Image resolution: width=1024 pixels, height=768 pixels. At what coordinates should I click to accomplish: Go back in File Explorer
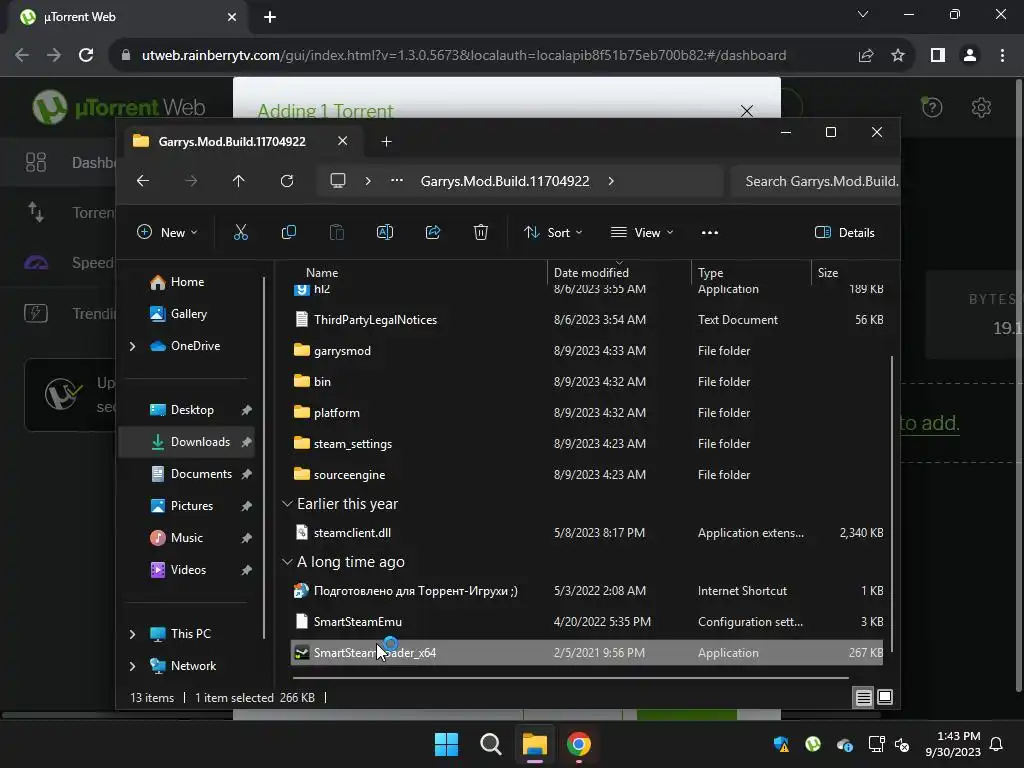pyautogui.click(x=143, y=181)
